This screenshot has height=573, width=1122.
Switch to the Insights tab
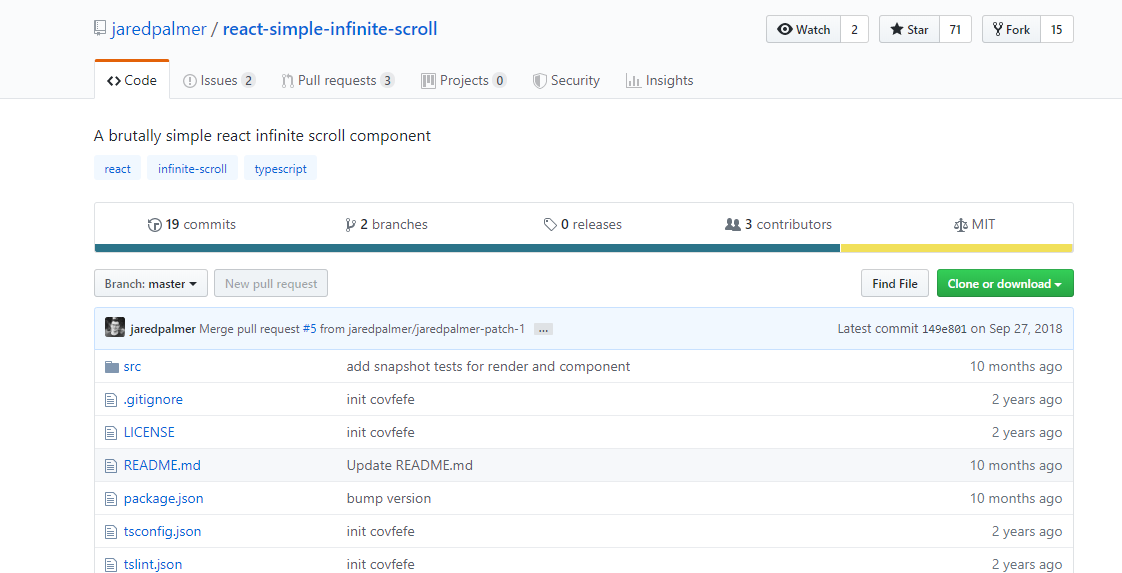[x=660, y=81]
